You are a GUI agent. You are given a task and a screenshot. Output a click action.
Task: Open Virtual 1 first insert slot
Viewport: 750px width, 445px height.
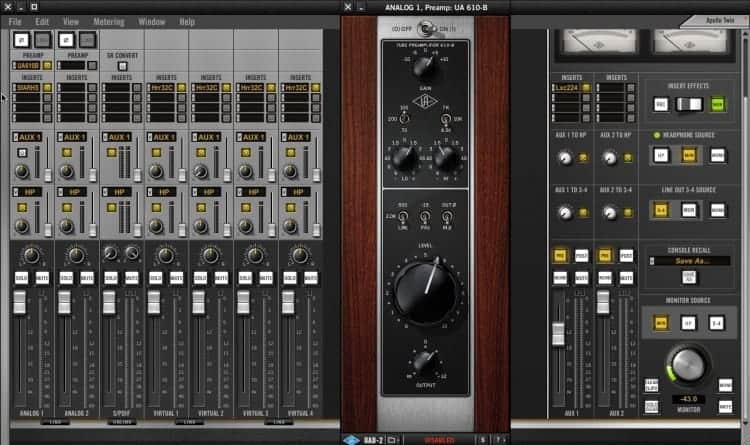click(161, 88)
